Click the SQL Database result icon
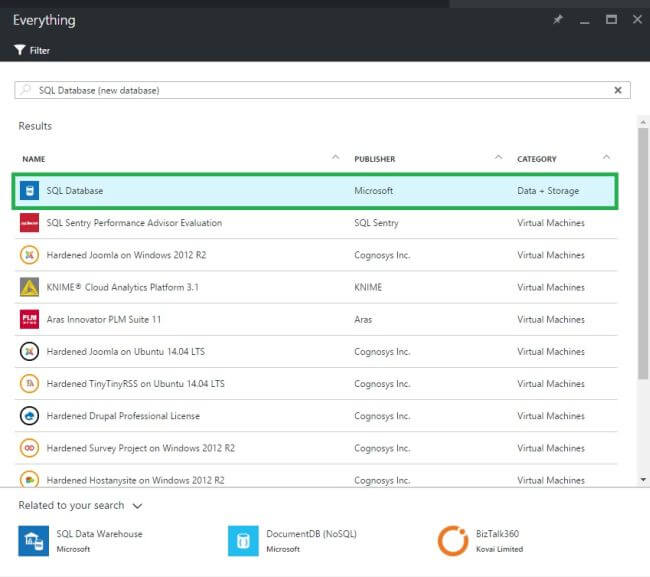Image resolution: width=650 pixels, height=577 pixels. [29, 191]
